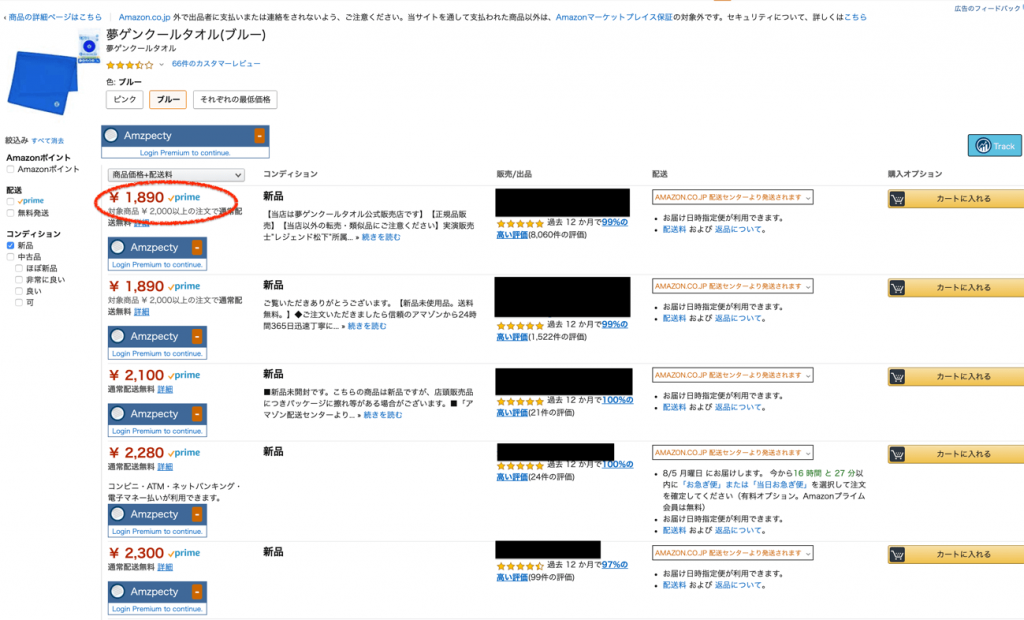Click Amzpecty minus icon under the ¥2,280 offer

point(197,515)
